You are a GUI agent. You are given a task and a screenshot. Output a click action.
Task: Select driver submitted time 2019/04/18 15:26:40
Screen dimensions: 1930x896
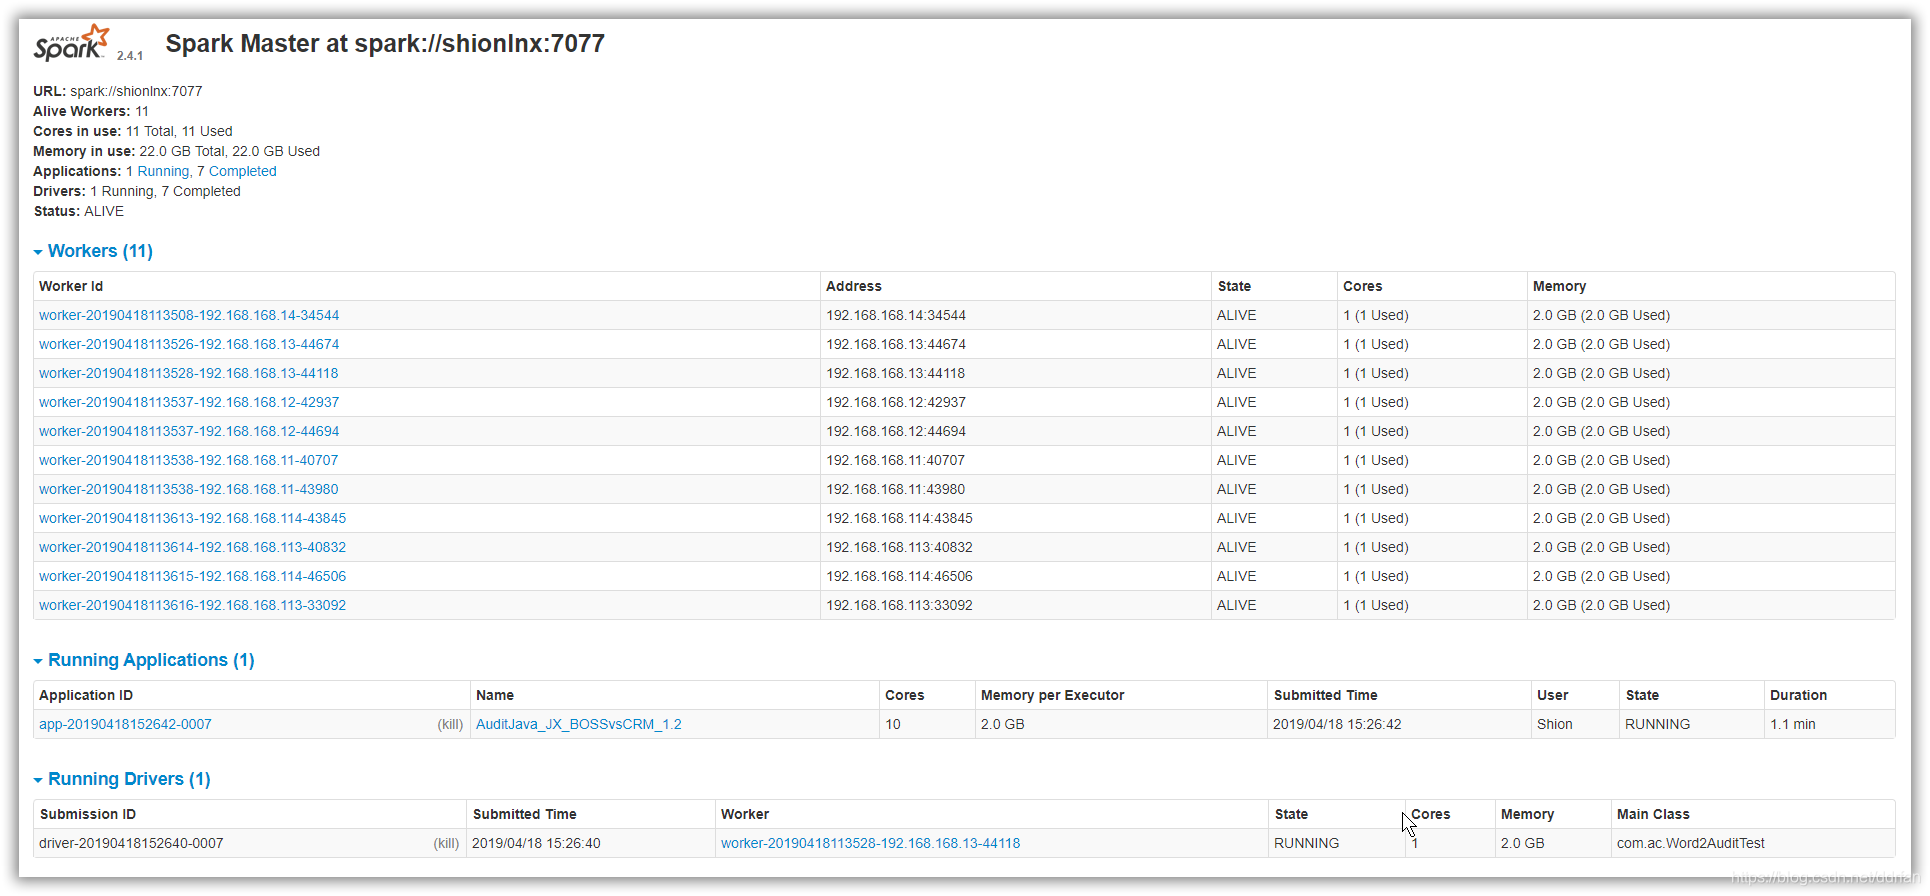[x=537, y=843]
